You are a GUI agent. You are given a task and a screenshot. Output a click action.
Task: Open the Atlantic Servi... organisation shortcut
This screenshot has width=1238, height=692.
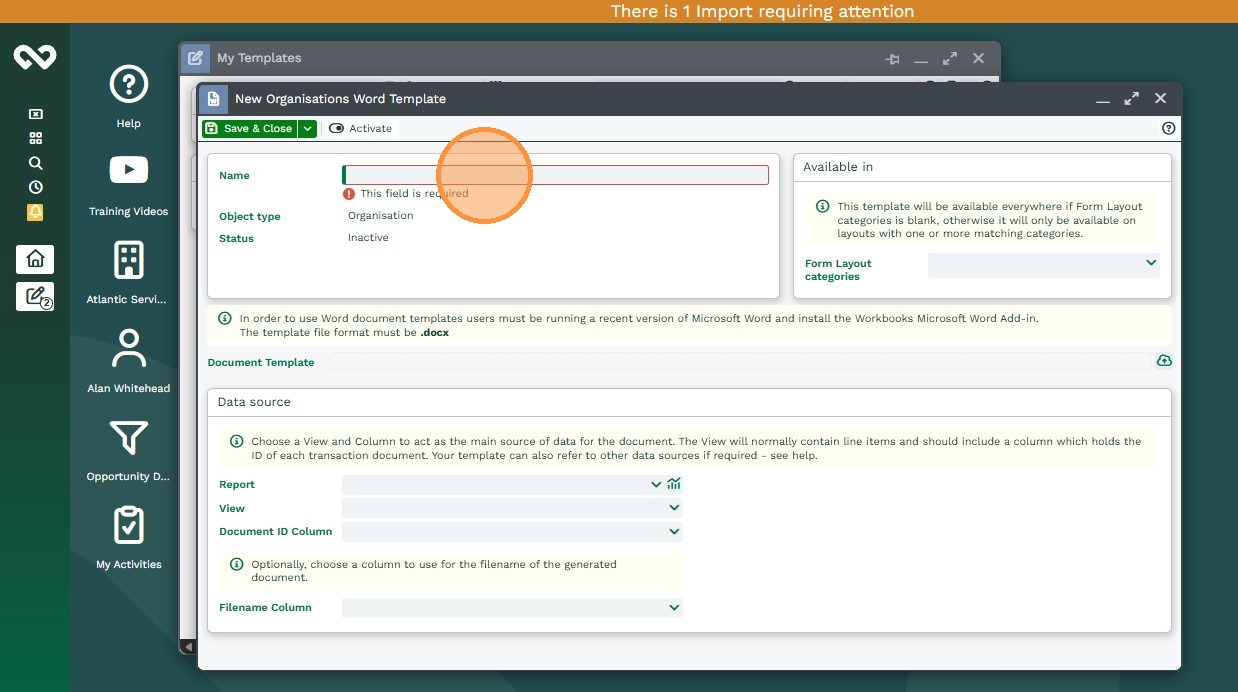(128, 272)
